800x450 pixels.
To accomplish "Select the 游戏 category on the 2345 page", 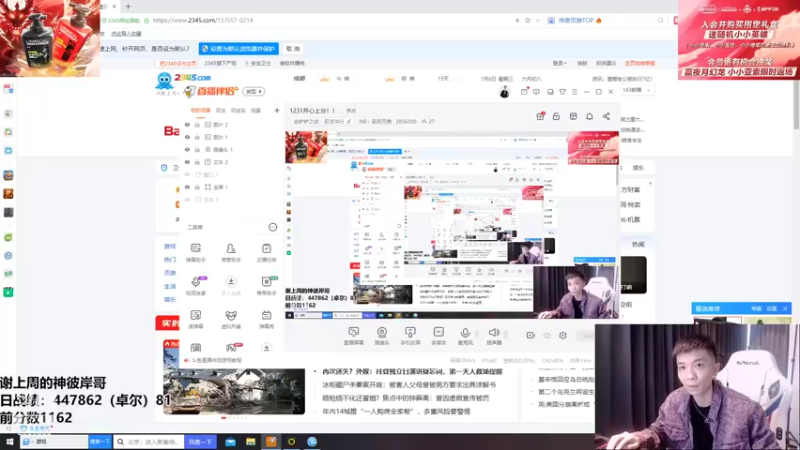I will point(170,246).
